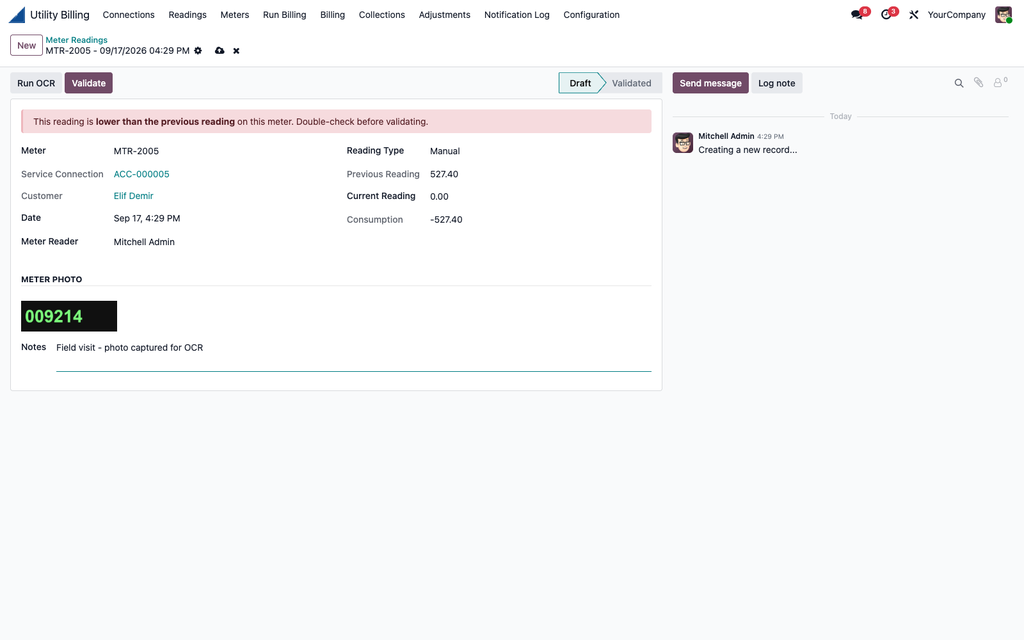Click into the Notes text field
Viewport: 1024px width, 640px height.
[x=353, y=356]
